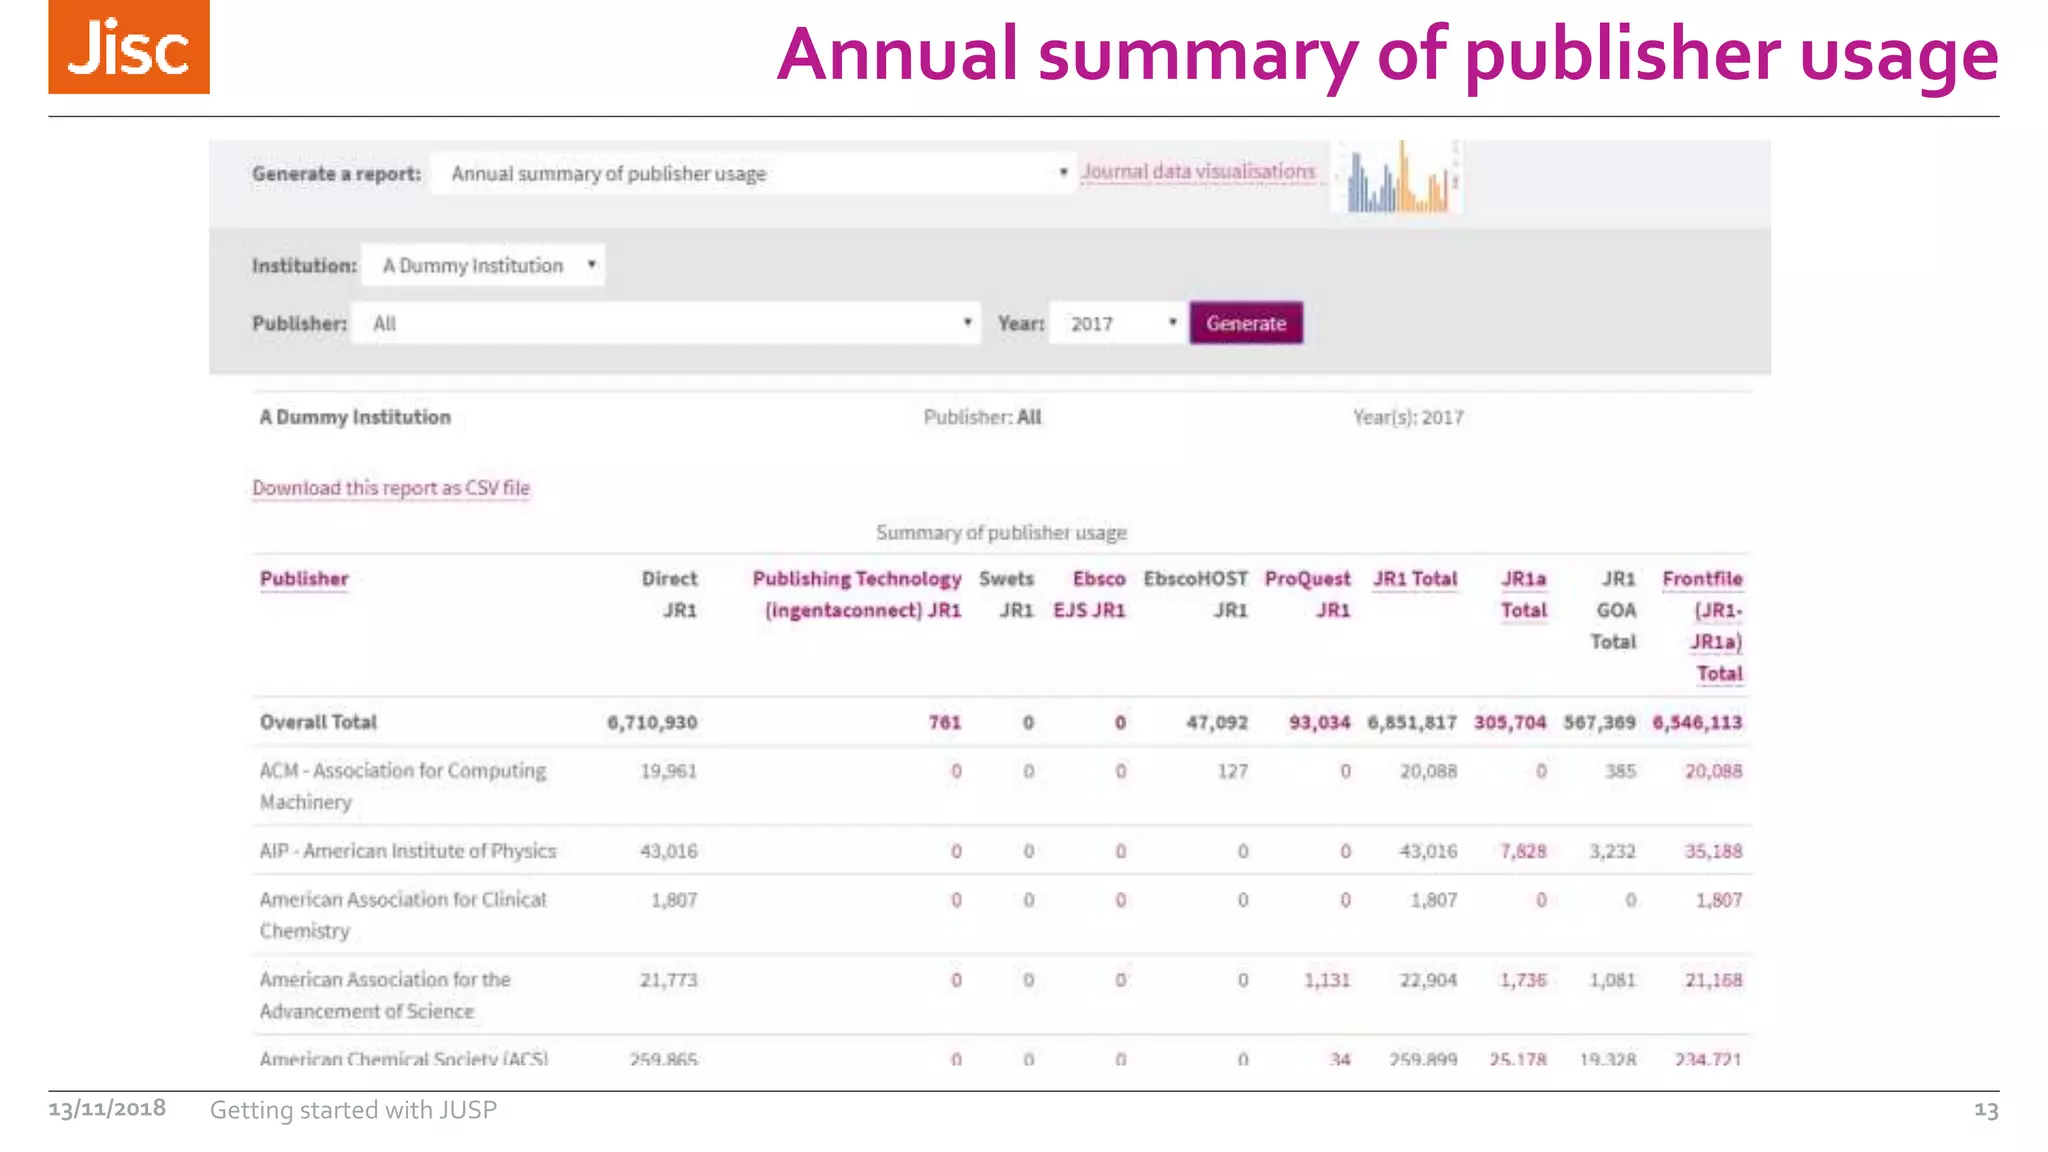Click ACM Direct JR1 value 19,961

point(669,771)
